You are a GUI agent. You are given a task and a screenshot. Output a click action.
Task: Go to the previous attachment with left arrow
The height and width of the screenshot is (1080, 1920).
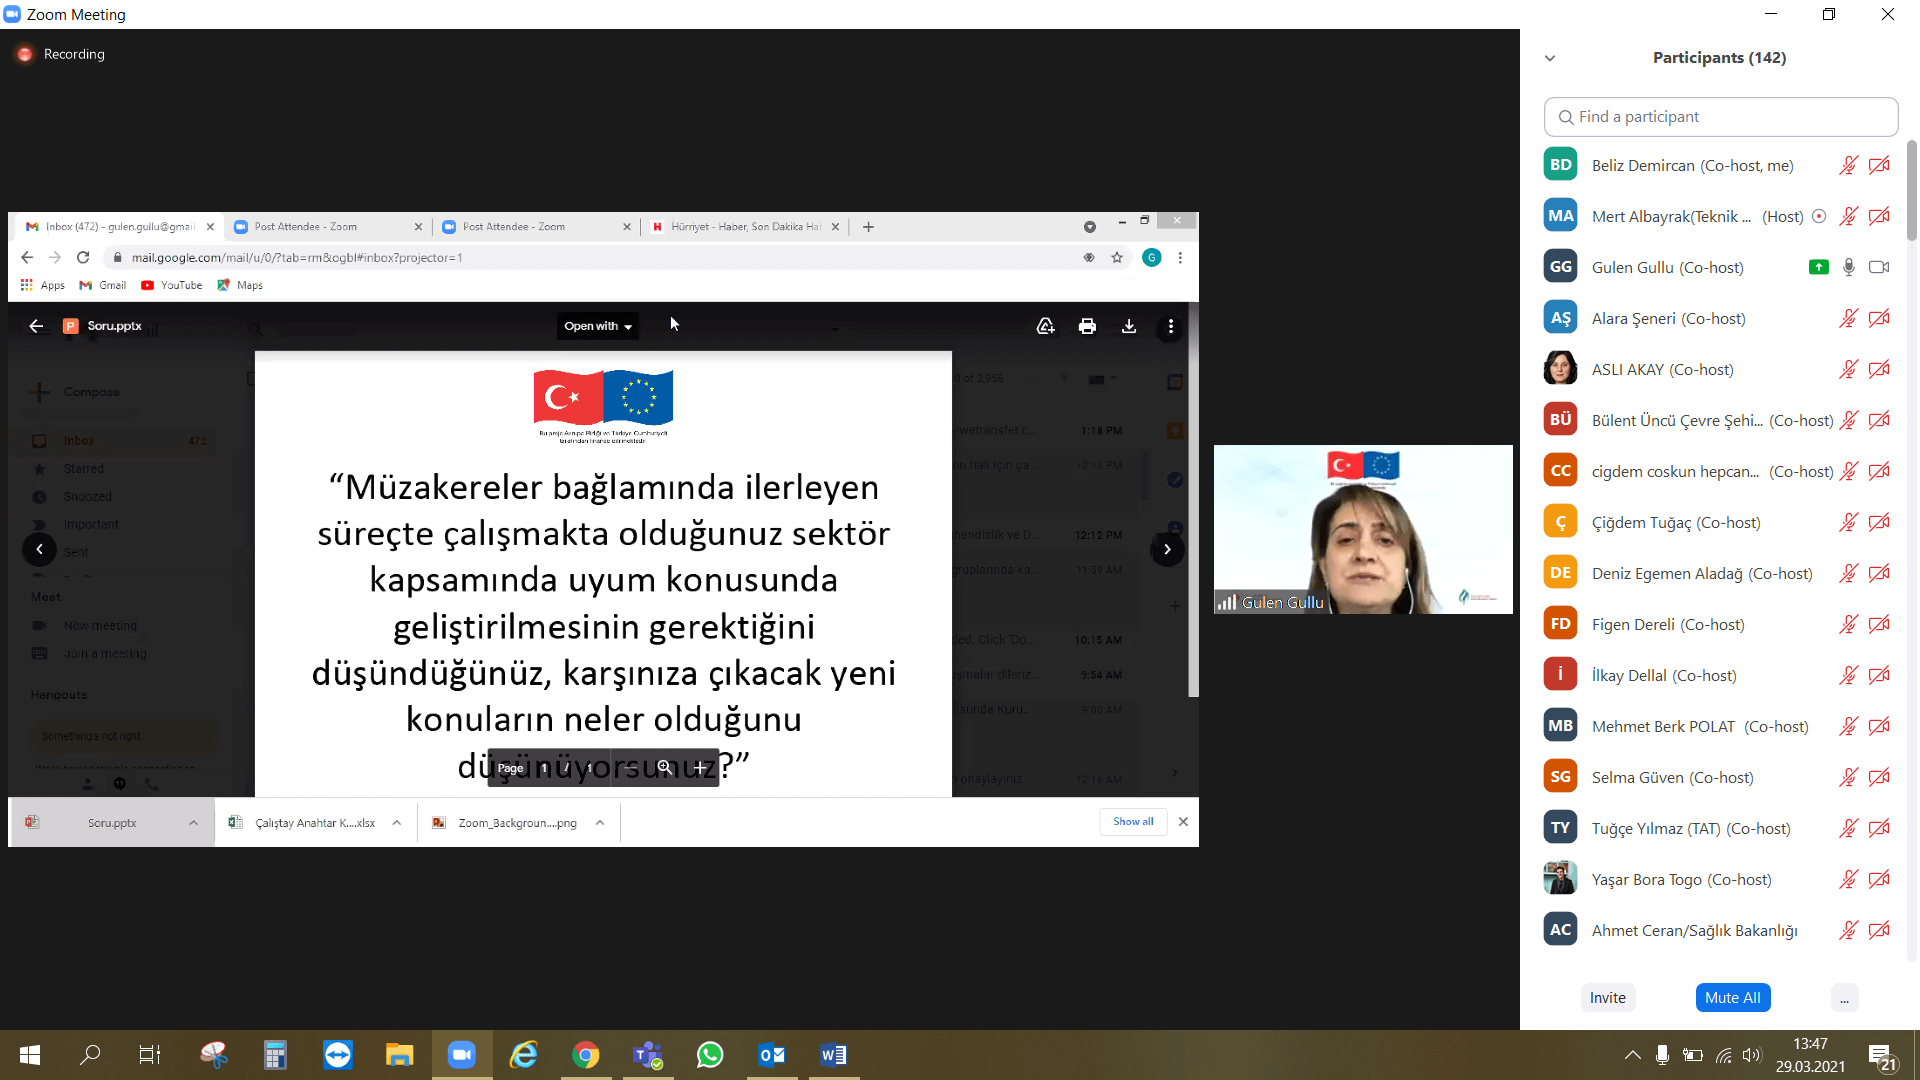point(39,549)
